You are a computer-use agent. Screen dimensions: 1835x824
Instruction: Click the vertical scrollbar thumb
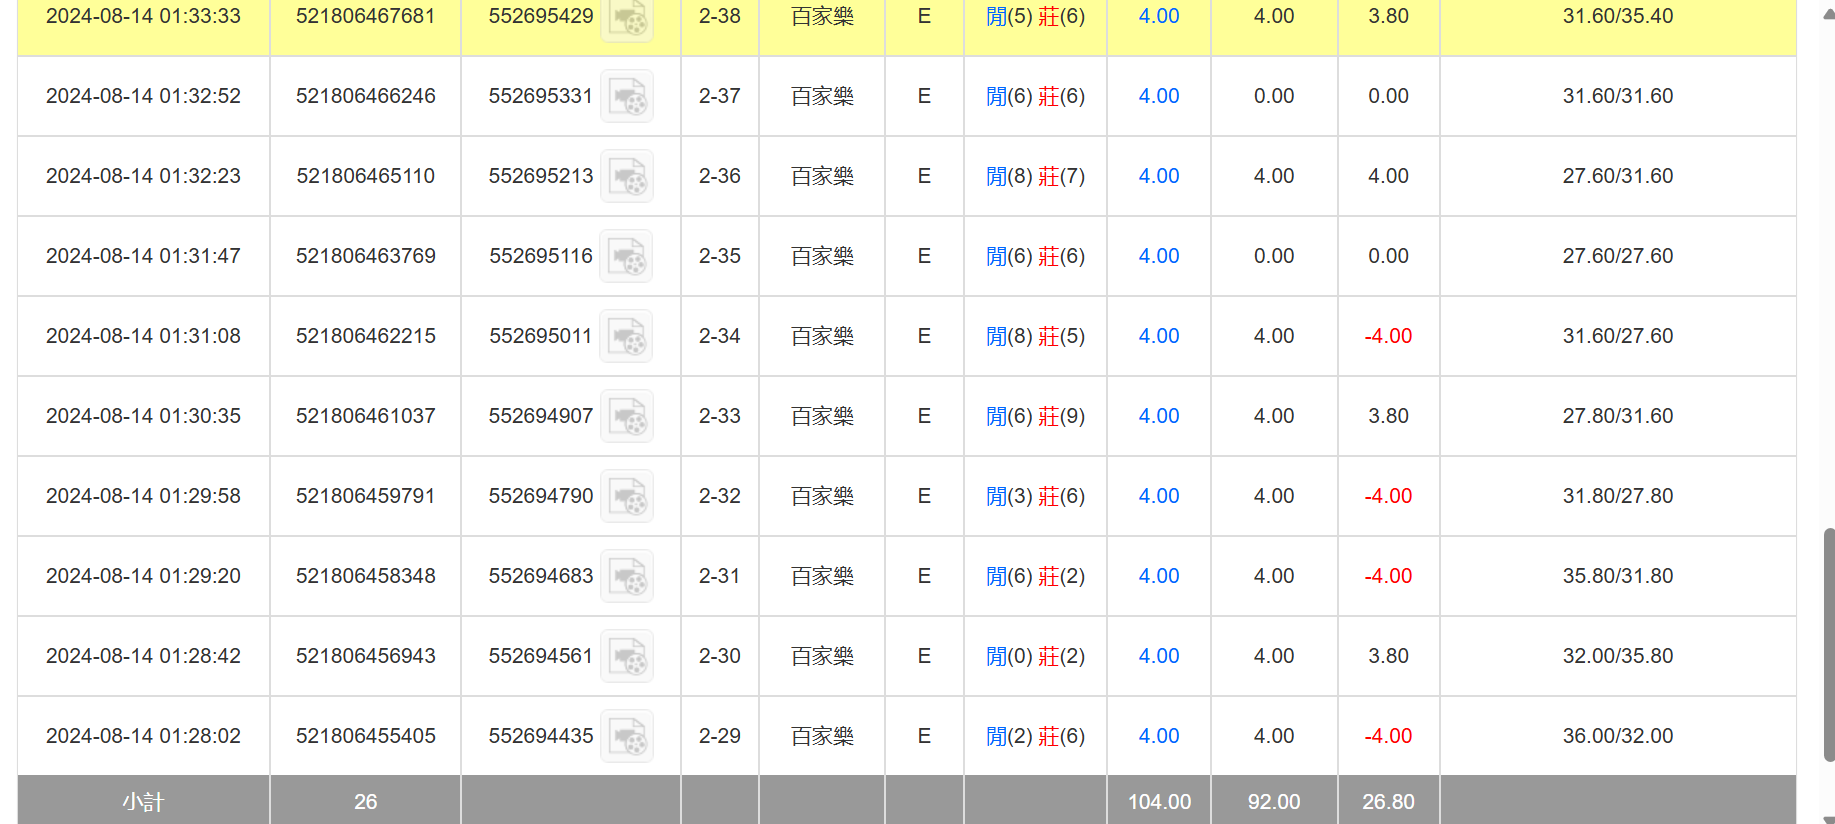pos(1828,645)
